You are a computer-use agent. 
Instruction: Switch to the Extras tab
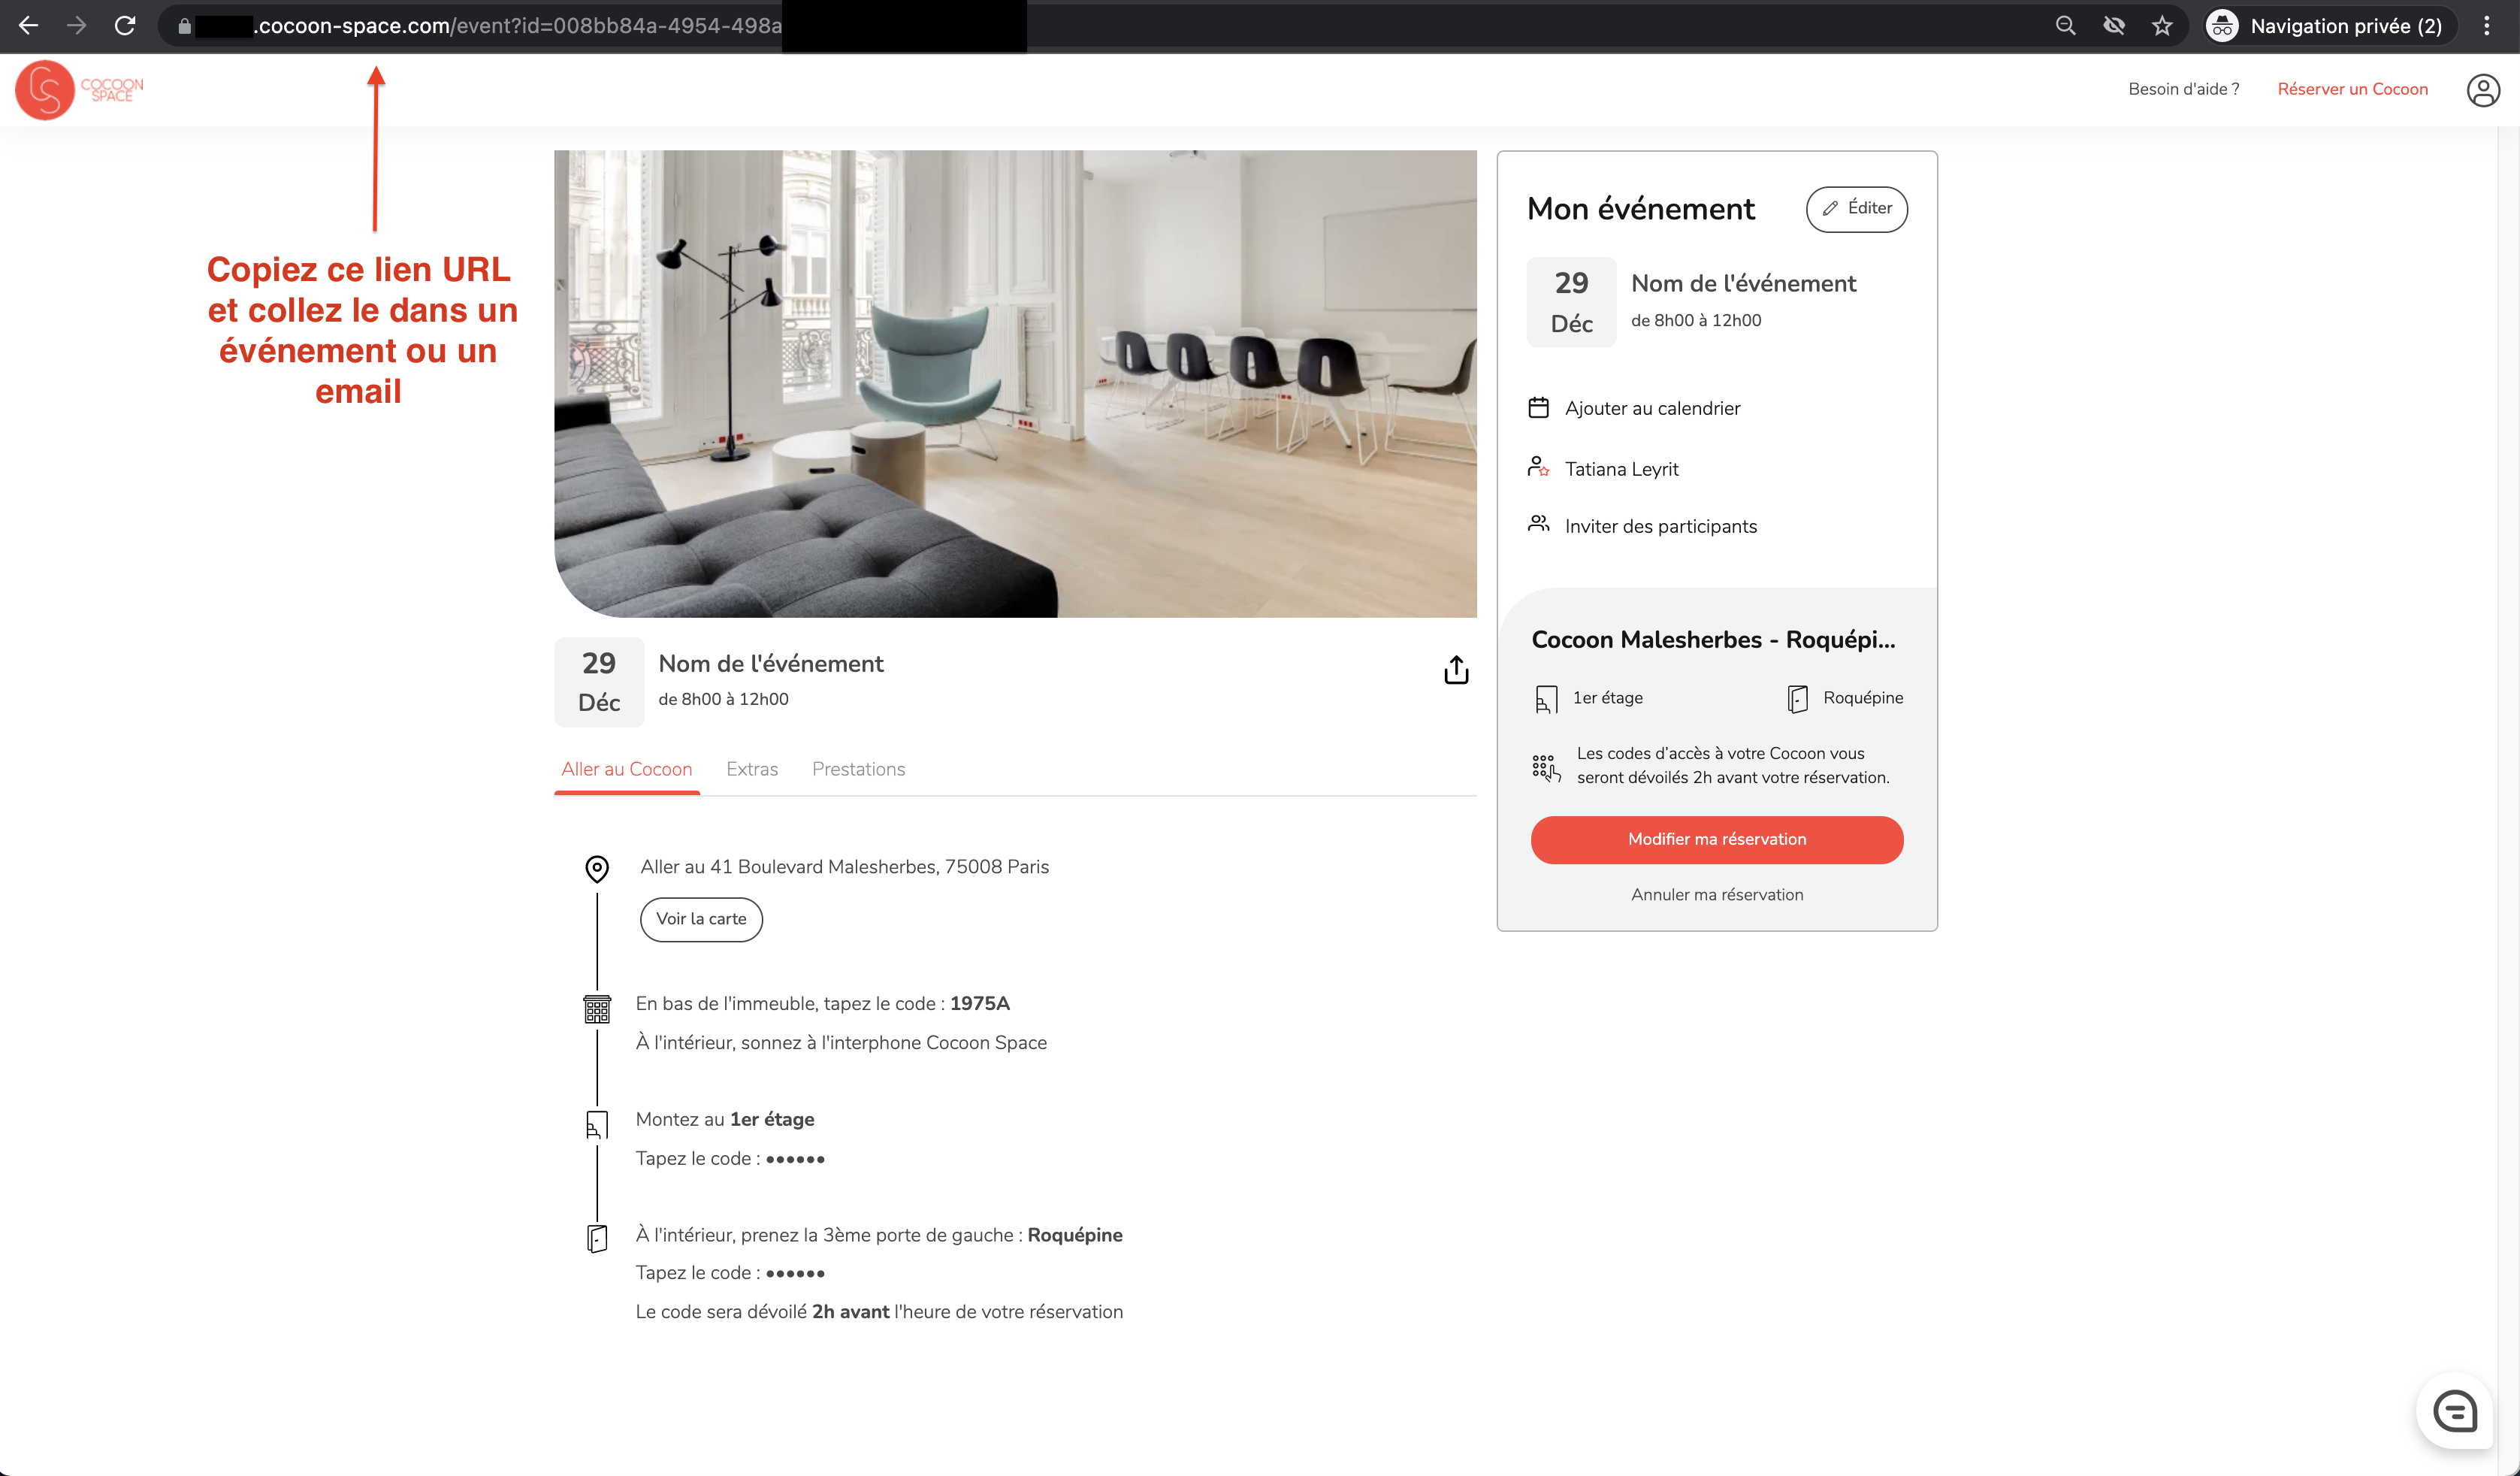pos(752,769)
